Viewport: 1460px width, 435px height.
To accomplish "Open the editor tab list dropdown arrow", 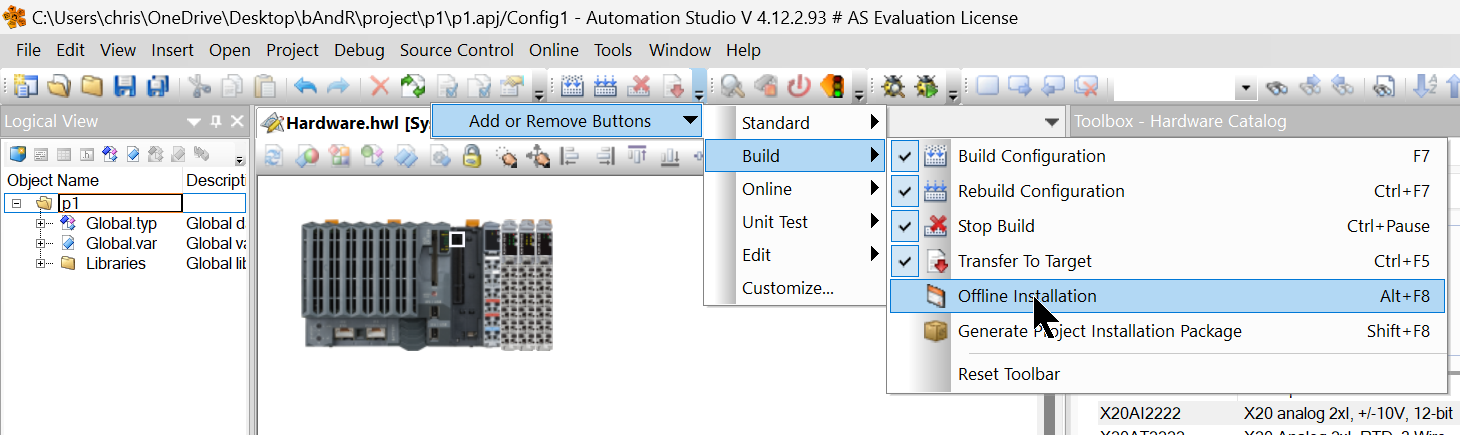I will [1050, 122].
